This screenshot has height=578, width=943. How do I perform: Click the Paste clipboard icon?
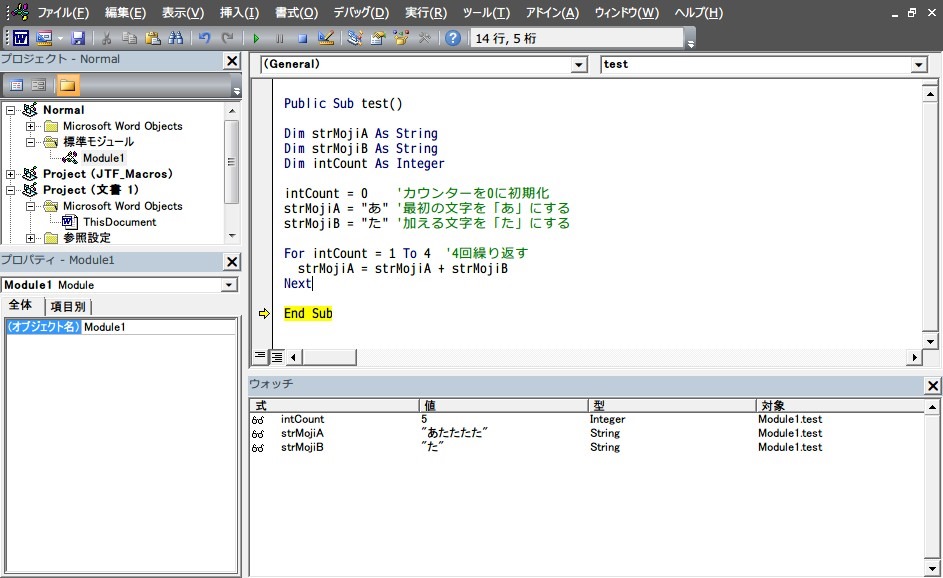point(153,38)
